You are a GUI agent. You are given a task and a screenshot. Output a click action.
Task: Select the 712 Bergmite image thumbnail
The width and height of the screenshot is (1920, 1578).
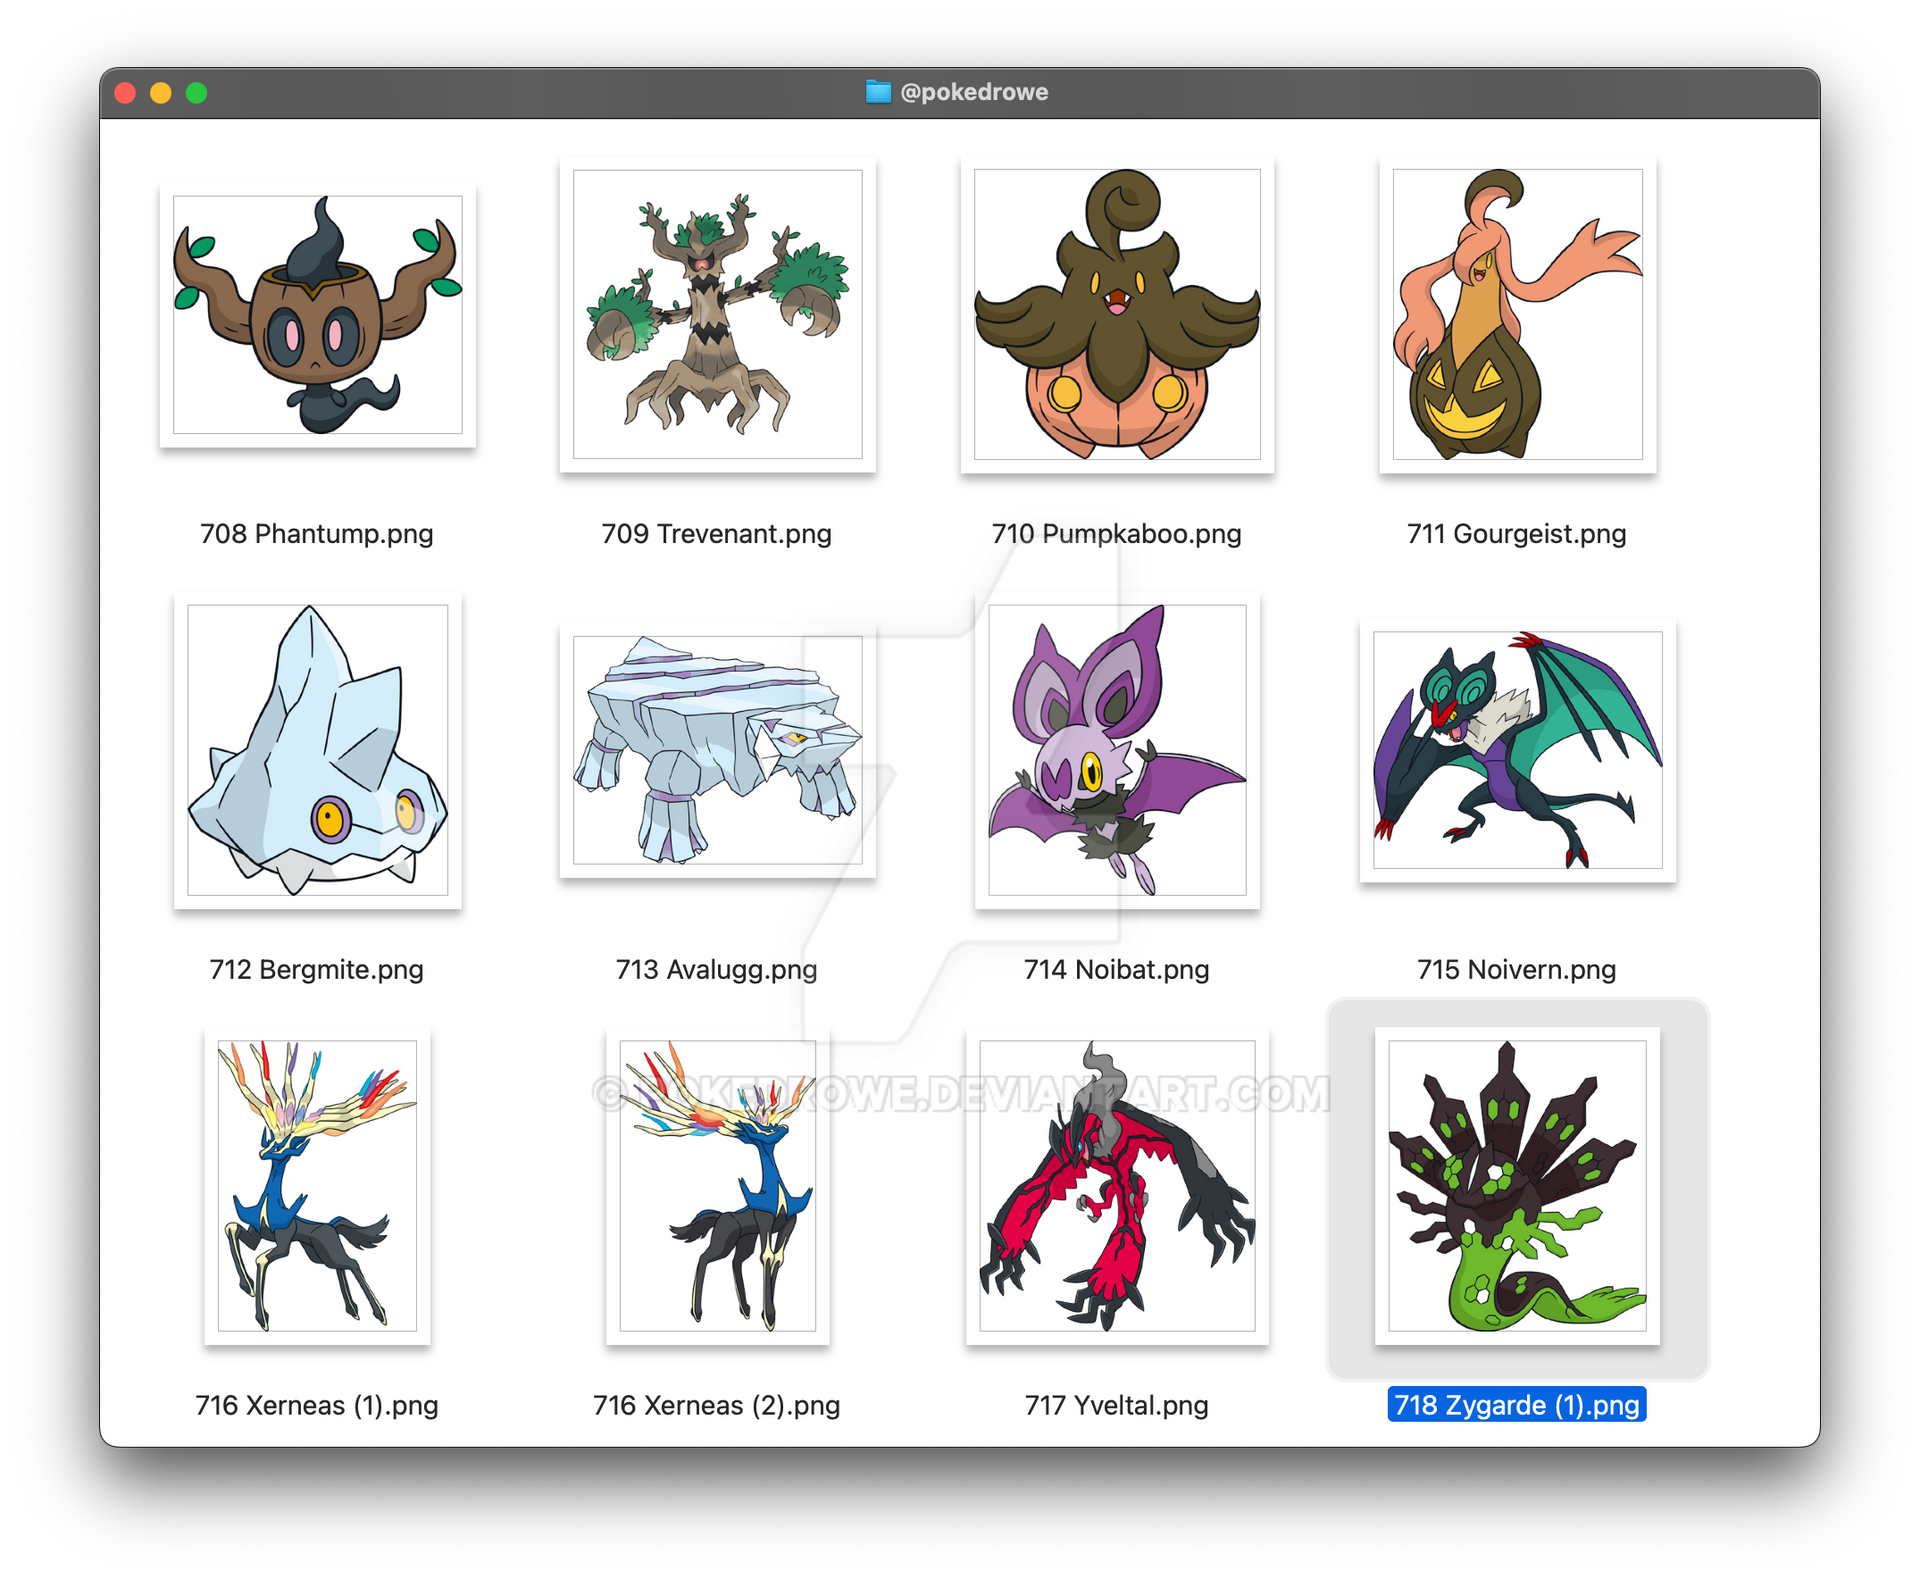coord(317,750)
